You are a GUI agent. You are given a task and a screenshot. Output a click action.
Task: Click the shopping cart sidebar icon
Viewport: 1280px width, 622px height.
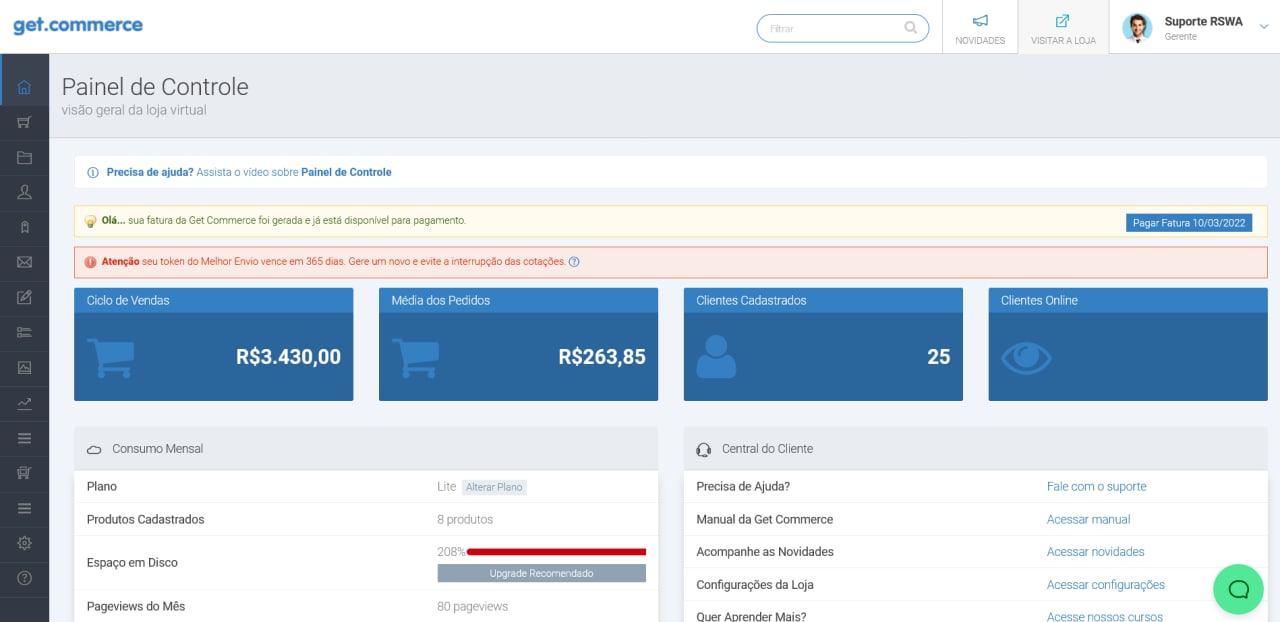click(24, 122)
